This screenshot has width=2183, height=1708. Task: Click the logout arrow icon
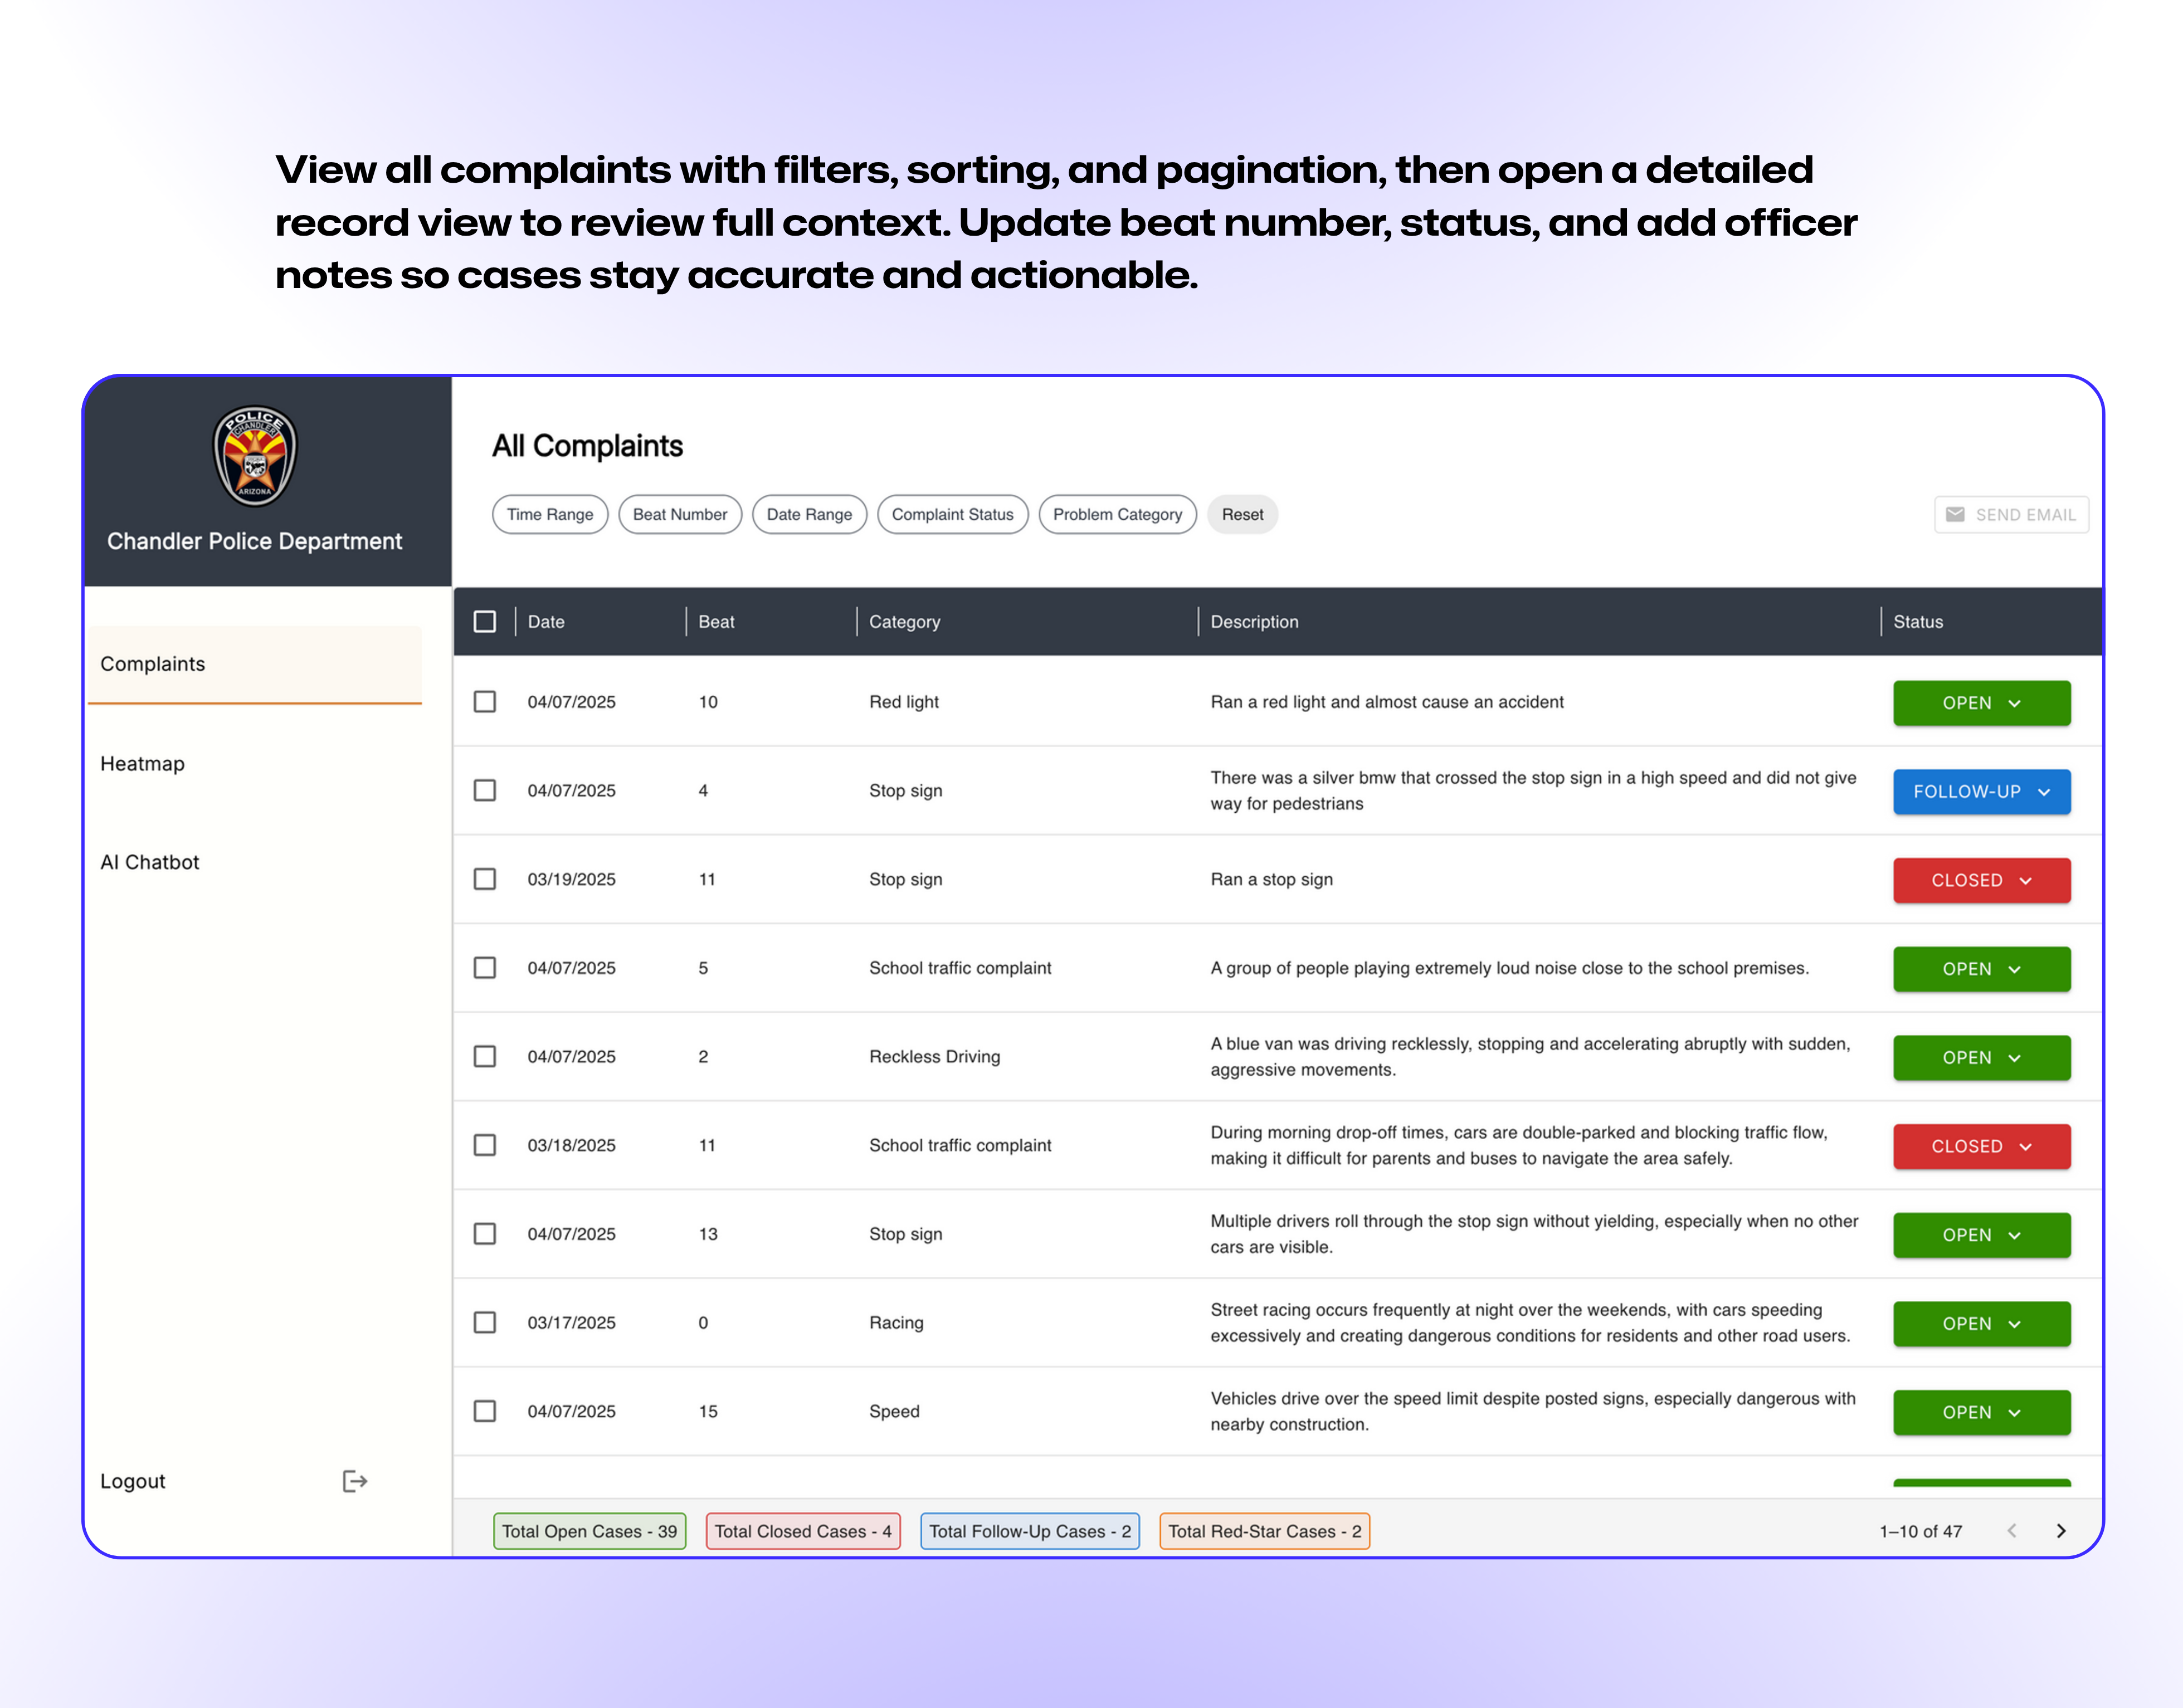click(x=355, y=1481)
